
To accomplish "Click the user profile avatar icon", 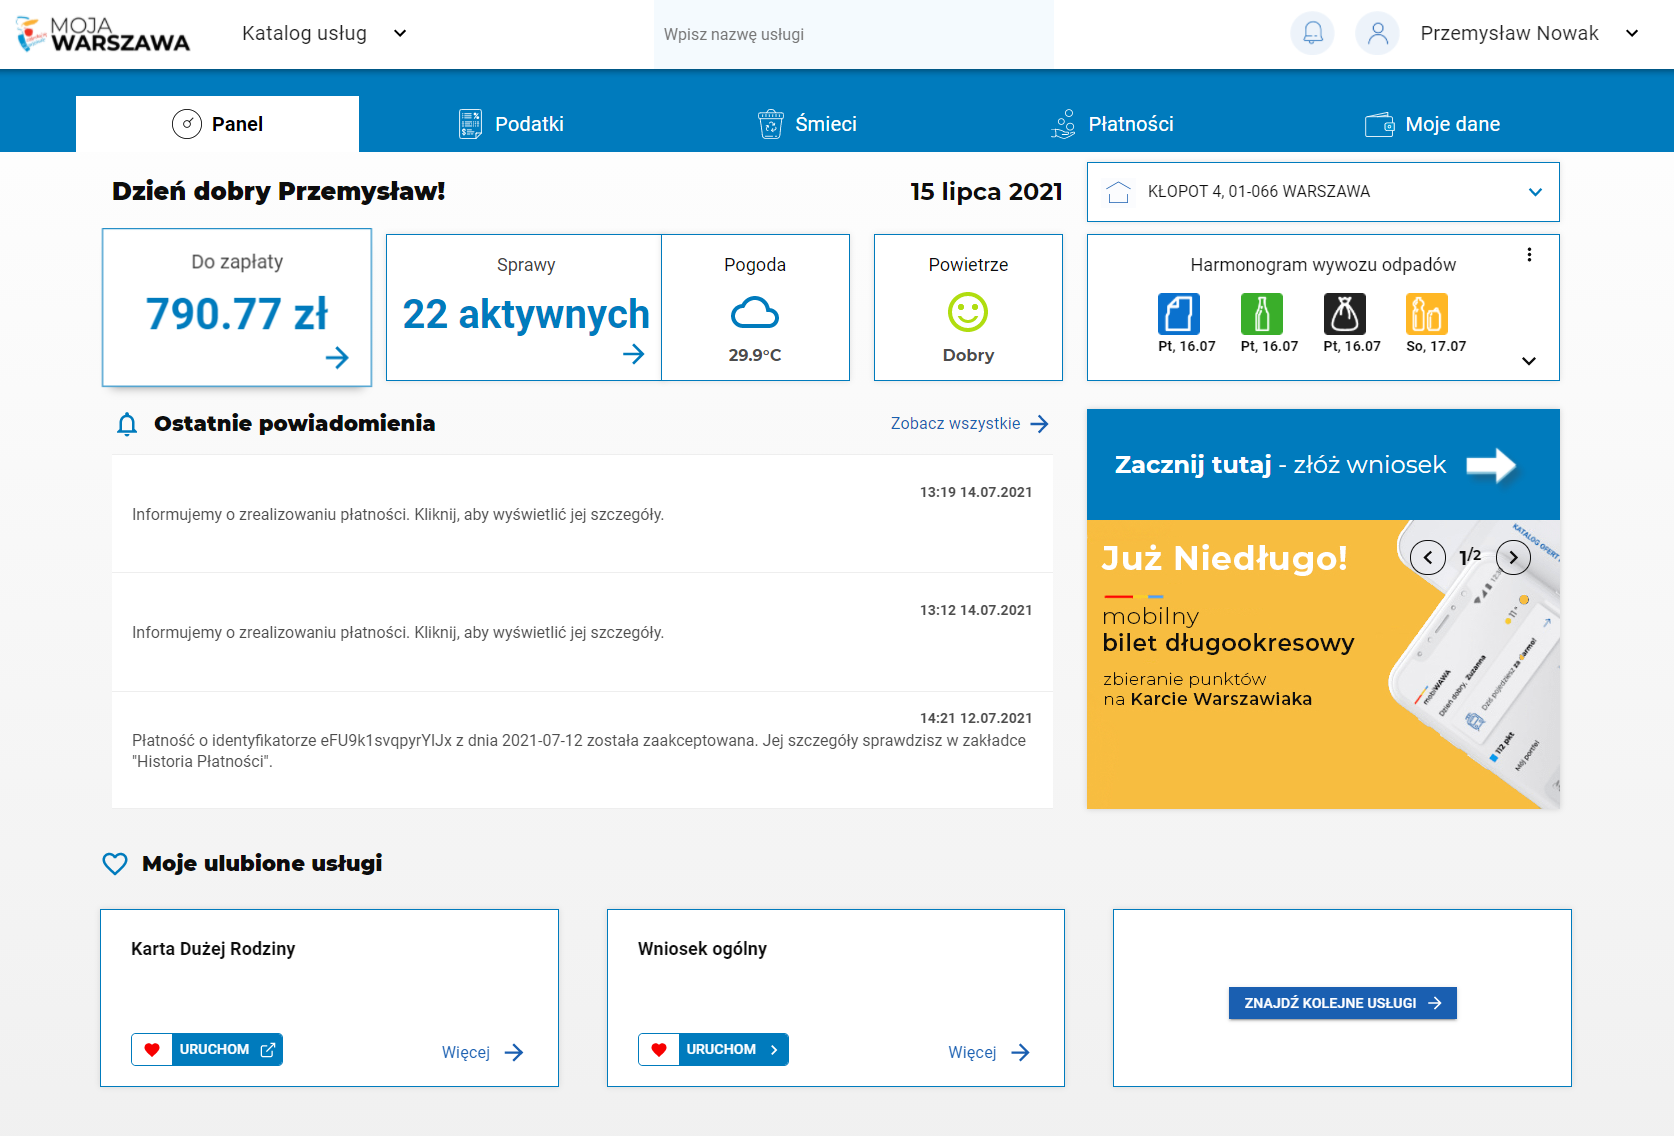I will [1377, 33].
